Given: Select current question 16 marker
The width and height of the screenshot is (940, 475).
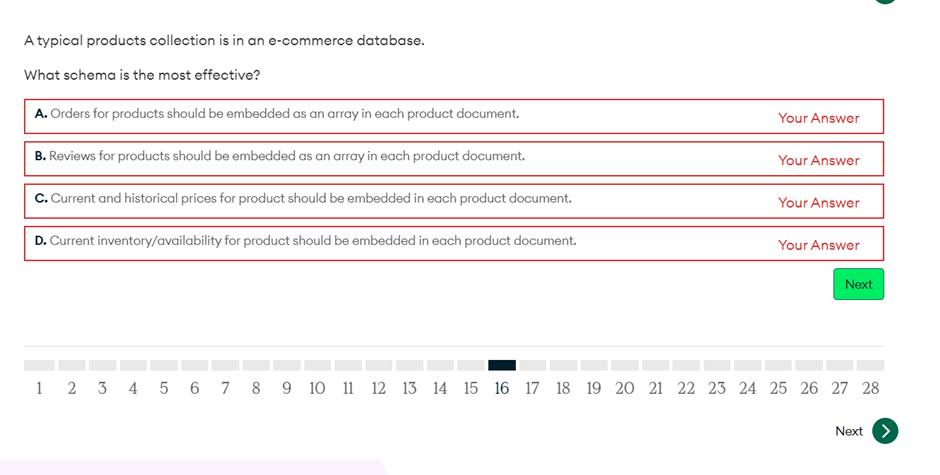Looking at the screenshot, I should pos(502,388).
